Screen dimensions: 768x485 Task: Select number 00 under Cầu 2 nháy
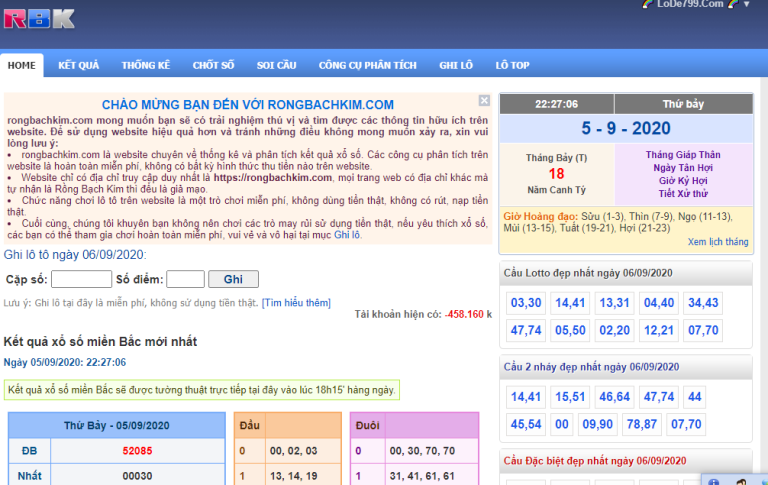[561, 424]
